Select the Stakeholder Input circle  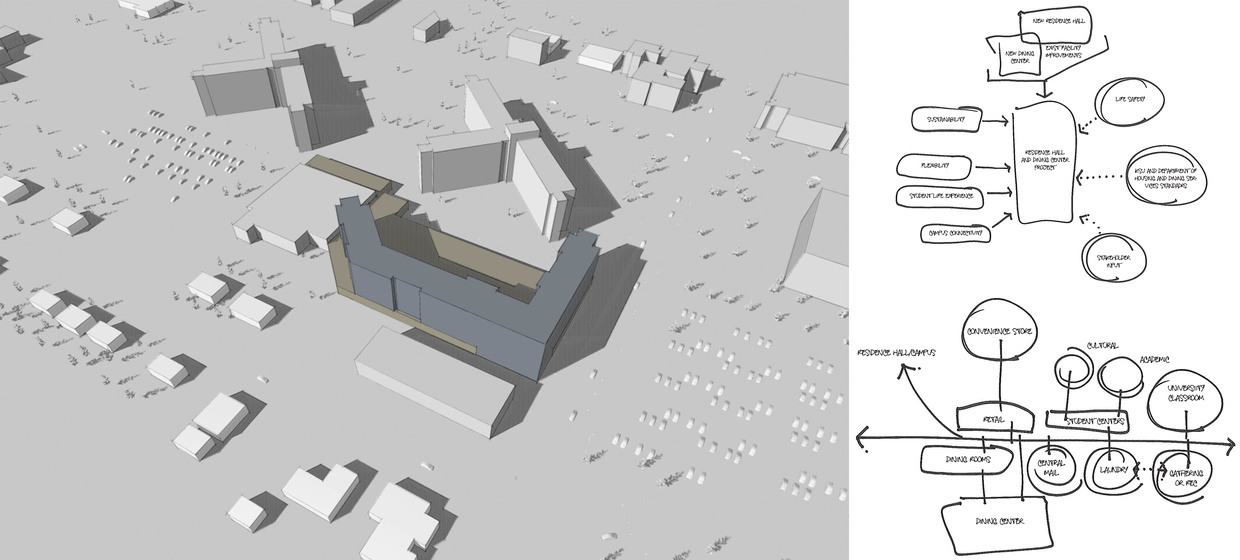tap(1112, 262)
